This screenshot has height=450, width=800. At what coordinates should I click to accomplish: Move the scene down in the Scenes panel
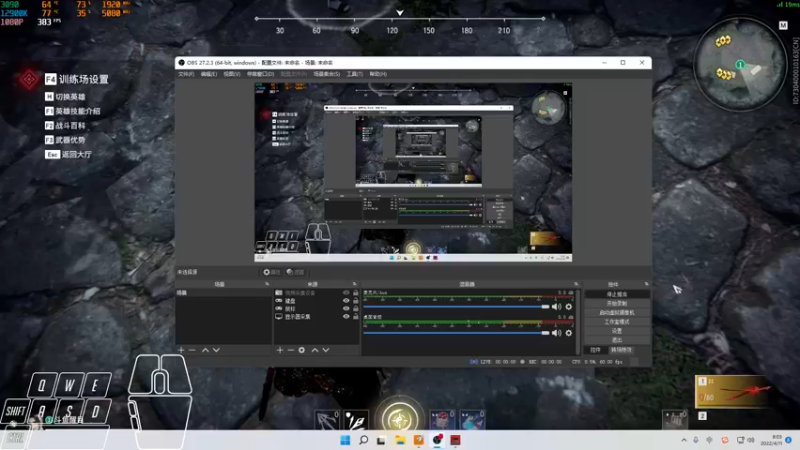pos(216,350)
